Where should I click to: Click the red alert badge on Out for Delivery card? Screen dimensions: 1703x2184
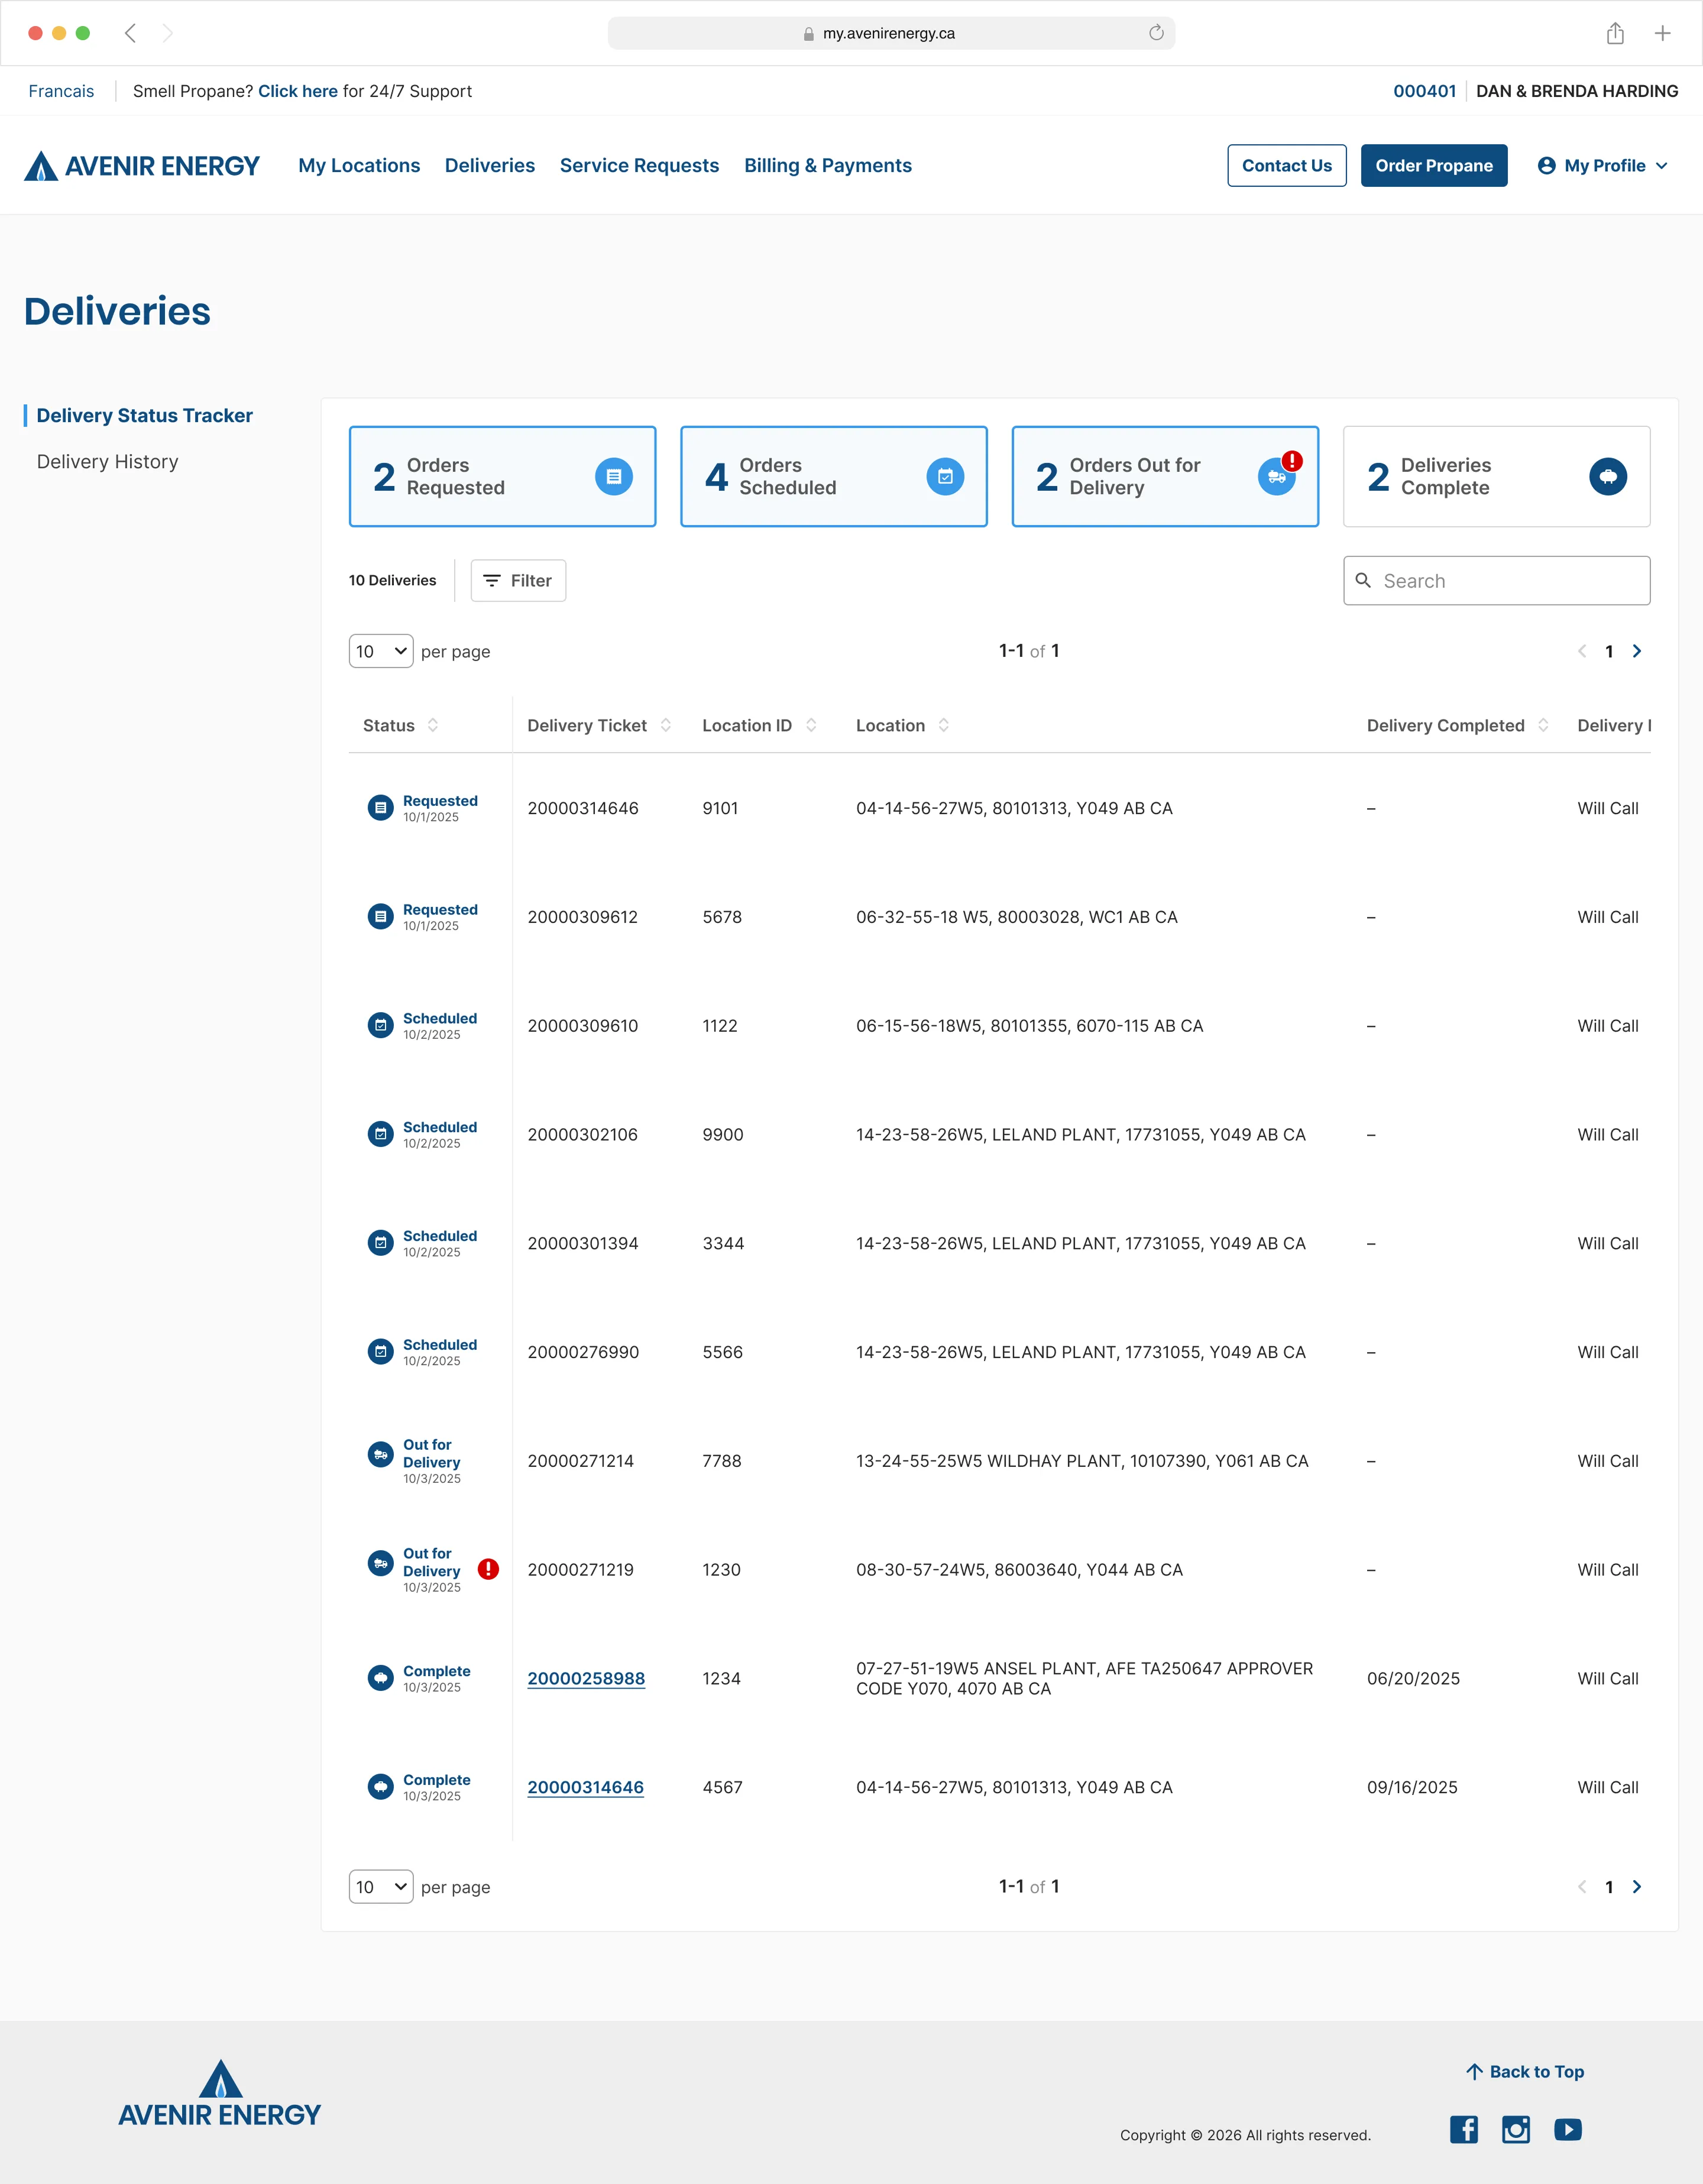[x=1292, y=461]
